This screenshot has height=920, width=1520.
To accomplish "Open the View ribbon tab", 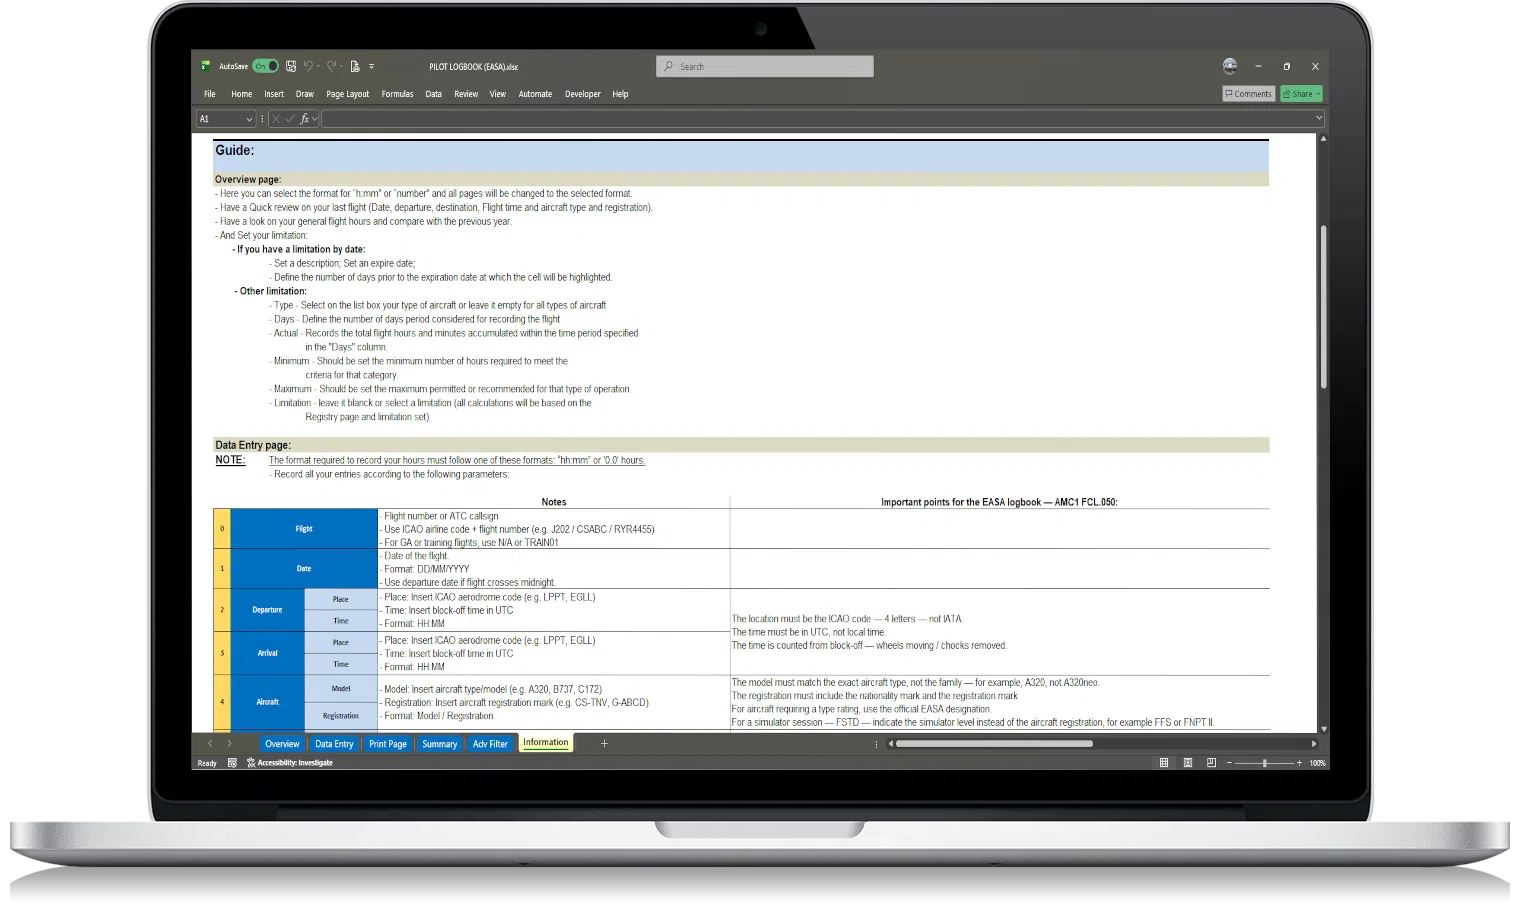I will click(x=497, y=94).
